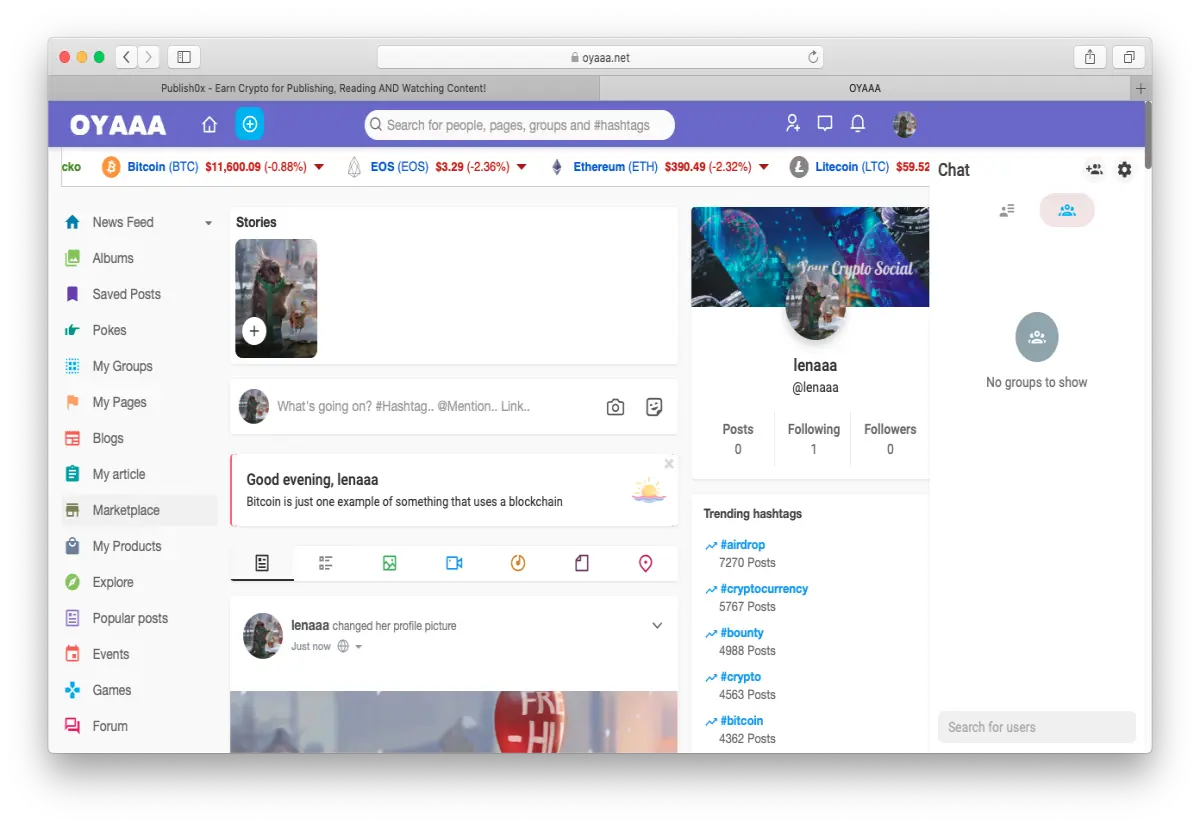Switch to the Publish0x browser tab
1200x827 pixels.
[323, 88]
